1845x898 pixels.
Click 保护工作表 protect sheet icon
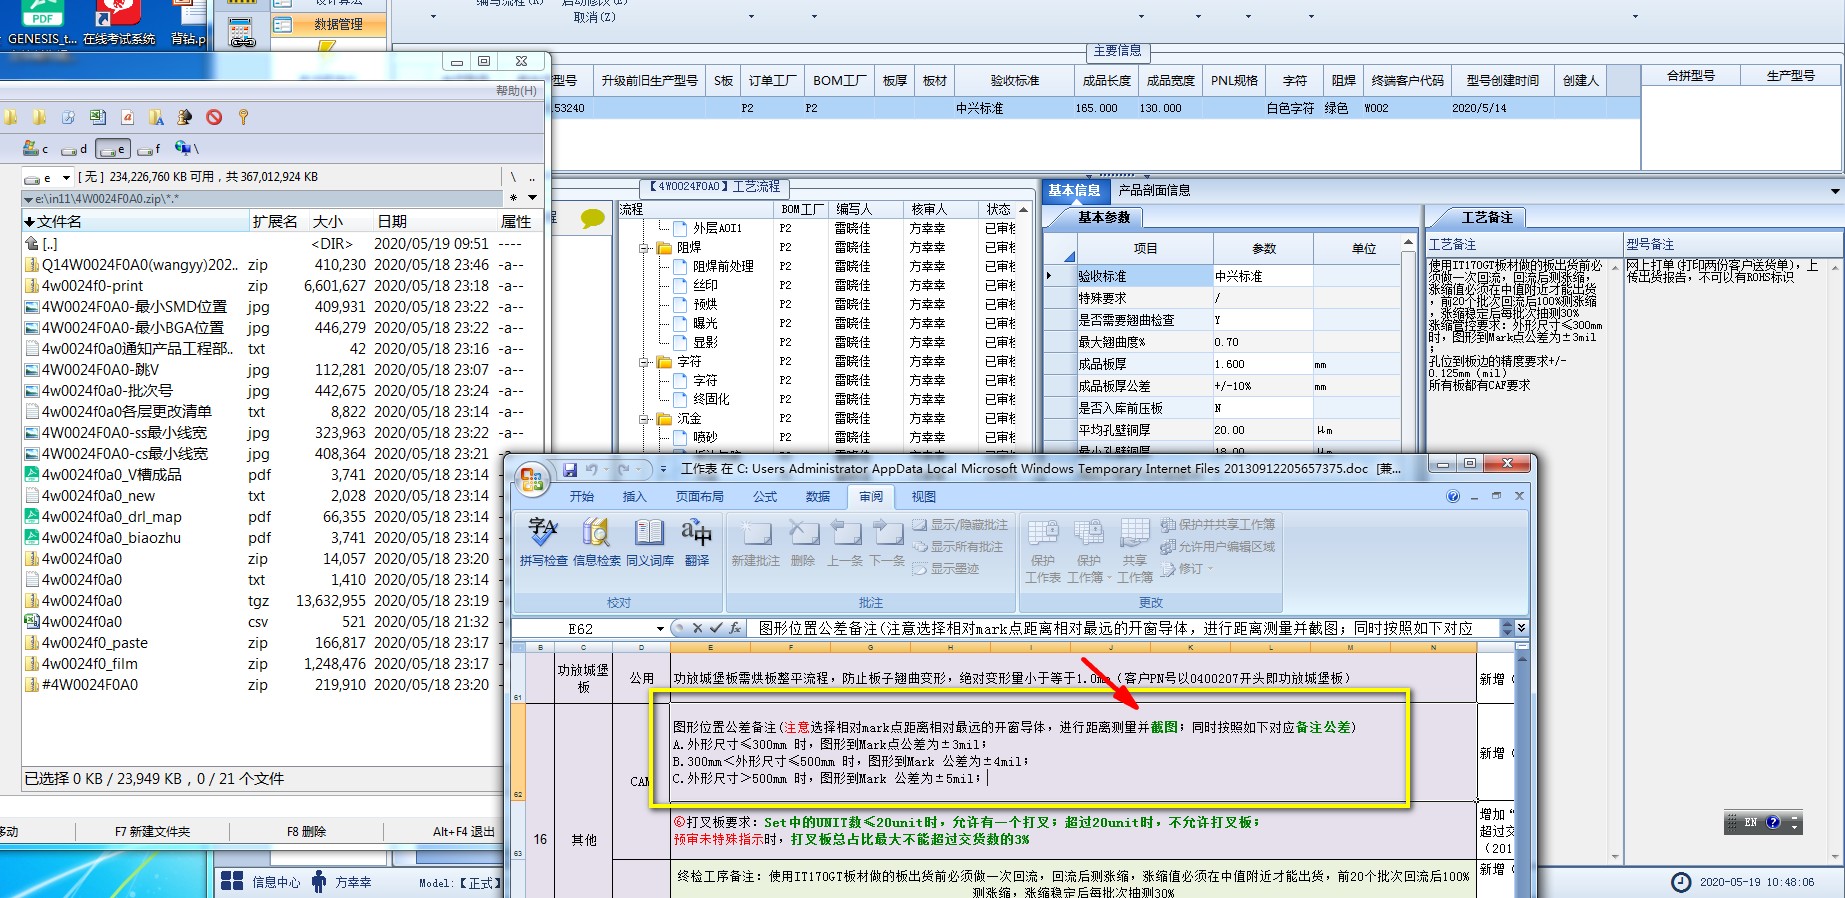pos(1043,550)
